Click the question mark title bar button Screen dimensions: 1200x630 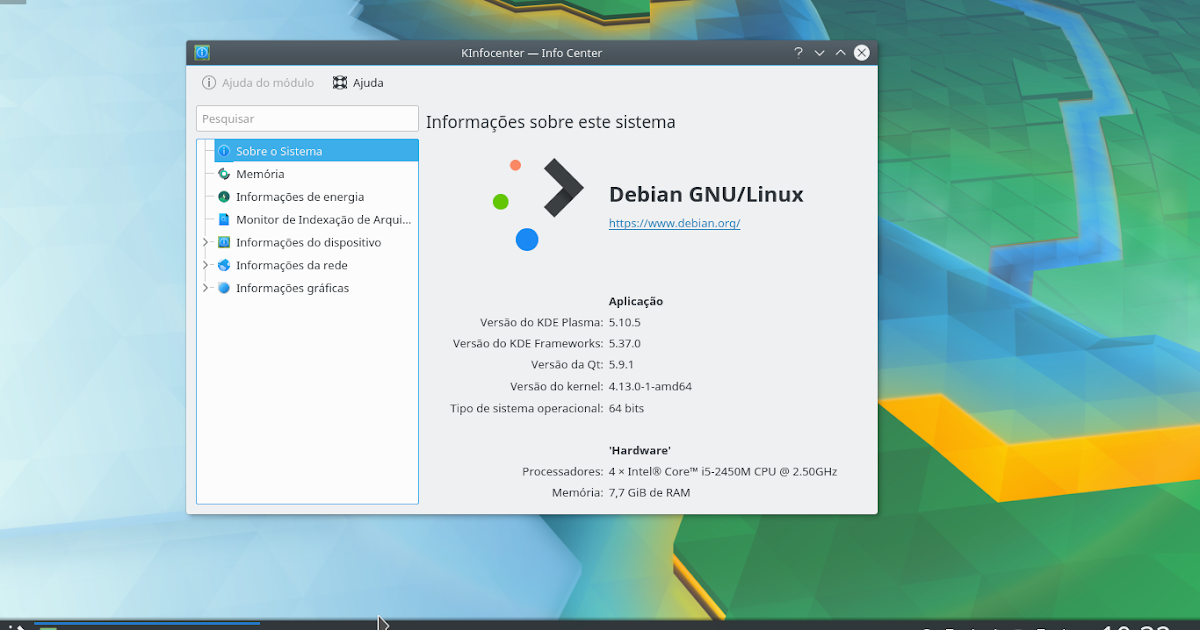coord(798,53)
